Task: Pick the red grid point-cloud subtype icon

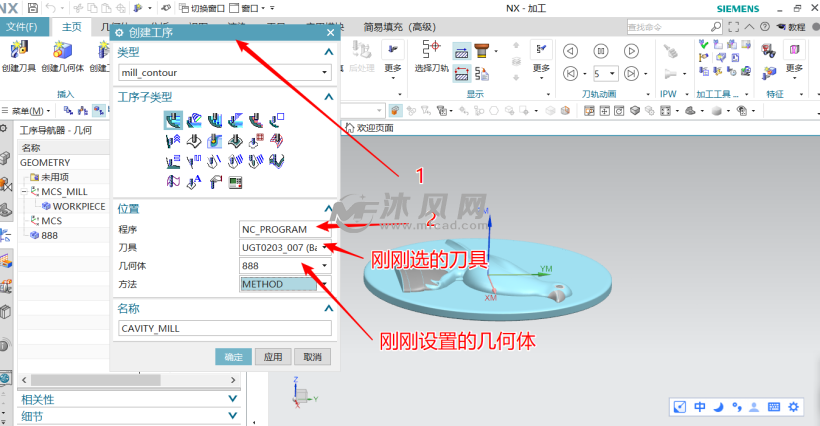Action: tap(256, 141)
